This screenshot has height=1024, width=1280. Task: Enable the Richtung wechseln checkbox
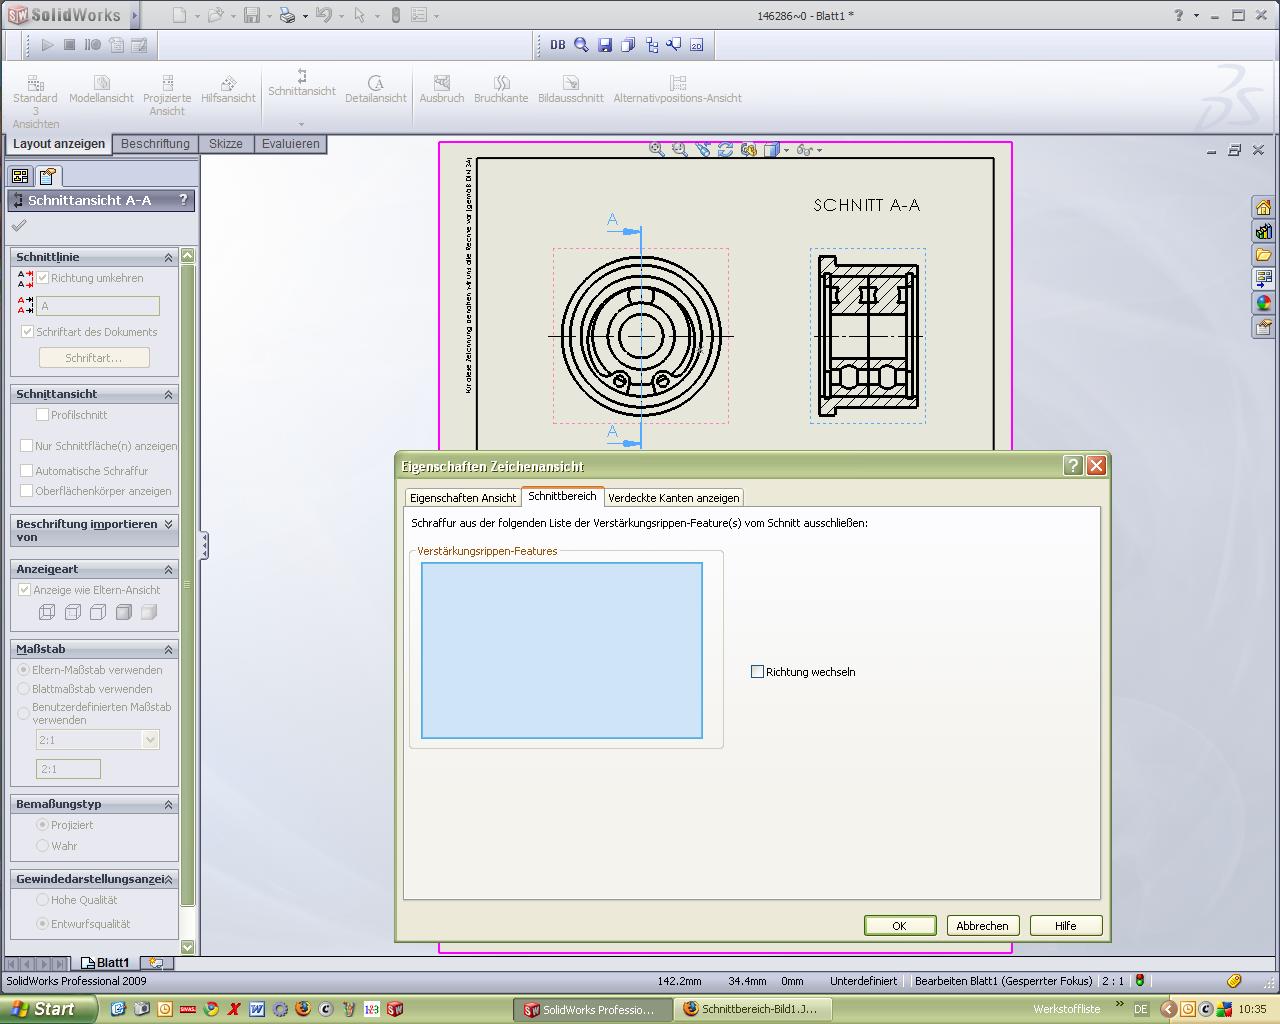pyautogui.click(x=757, y=672)
